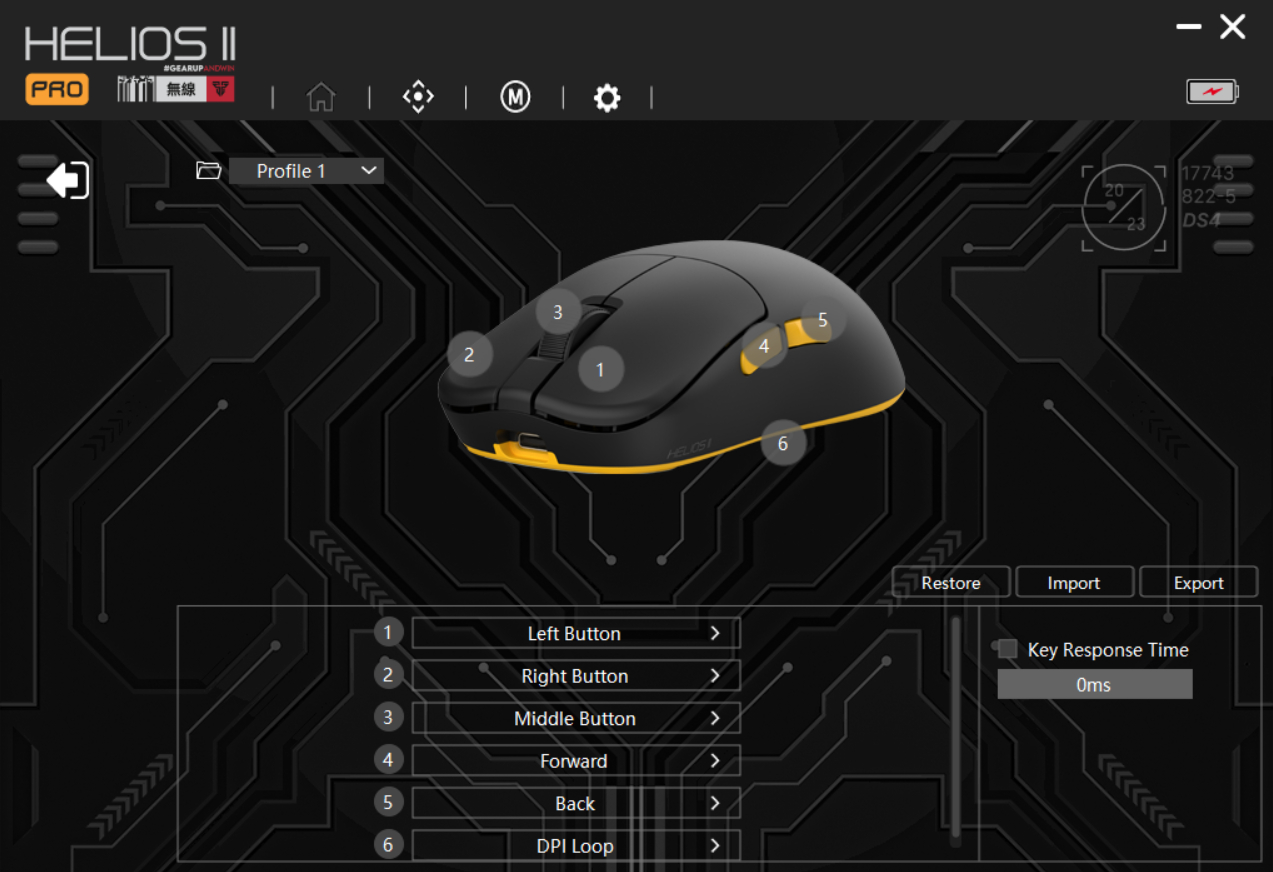The image size is (1273, 872).
Task: Expand Back assignment arrow
Action: point(715,803)
